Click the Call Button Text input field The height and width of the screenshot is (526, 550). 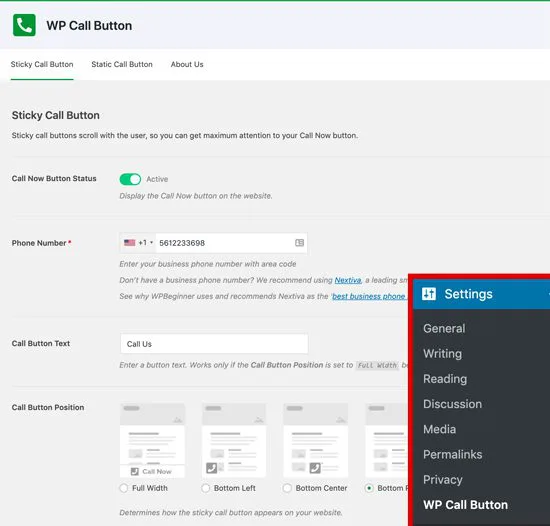pyautogui.click(x=214, y=344)
